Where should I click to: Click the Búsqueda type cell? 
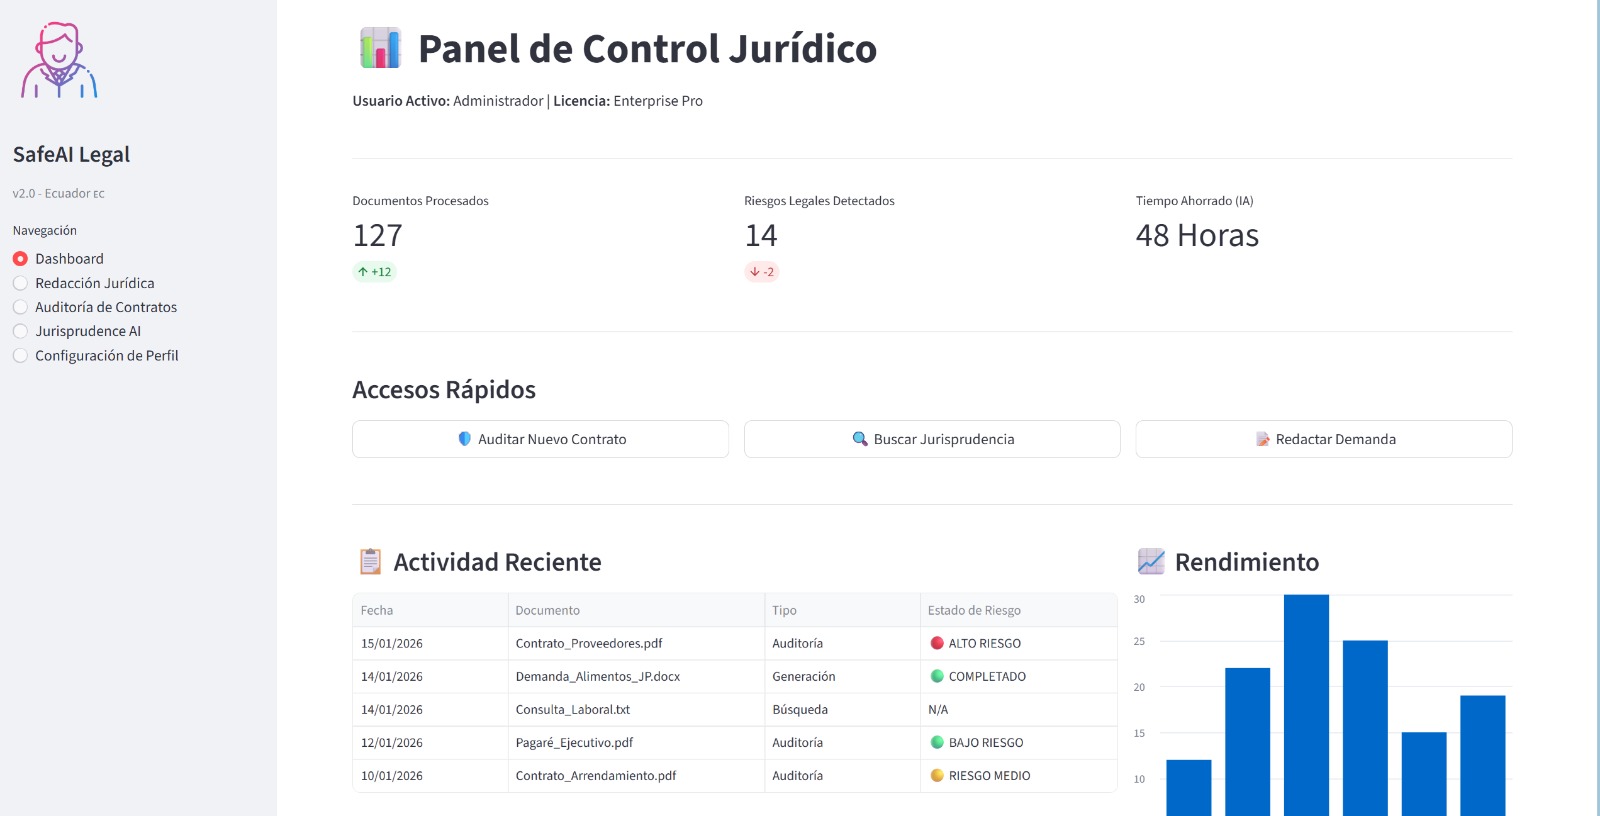(x=842, y=709)
